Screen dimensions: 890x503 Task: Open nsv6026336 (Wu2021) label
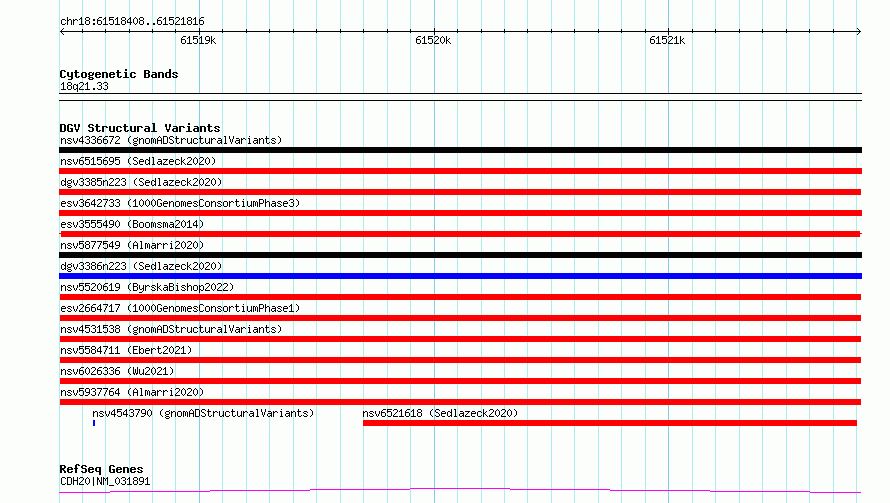(117, 371)
